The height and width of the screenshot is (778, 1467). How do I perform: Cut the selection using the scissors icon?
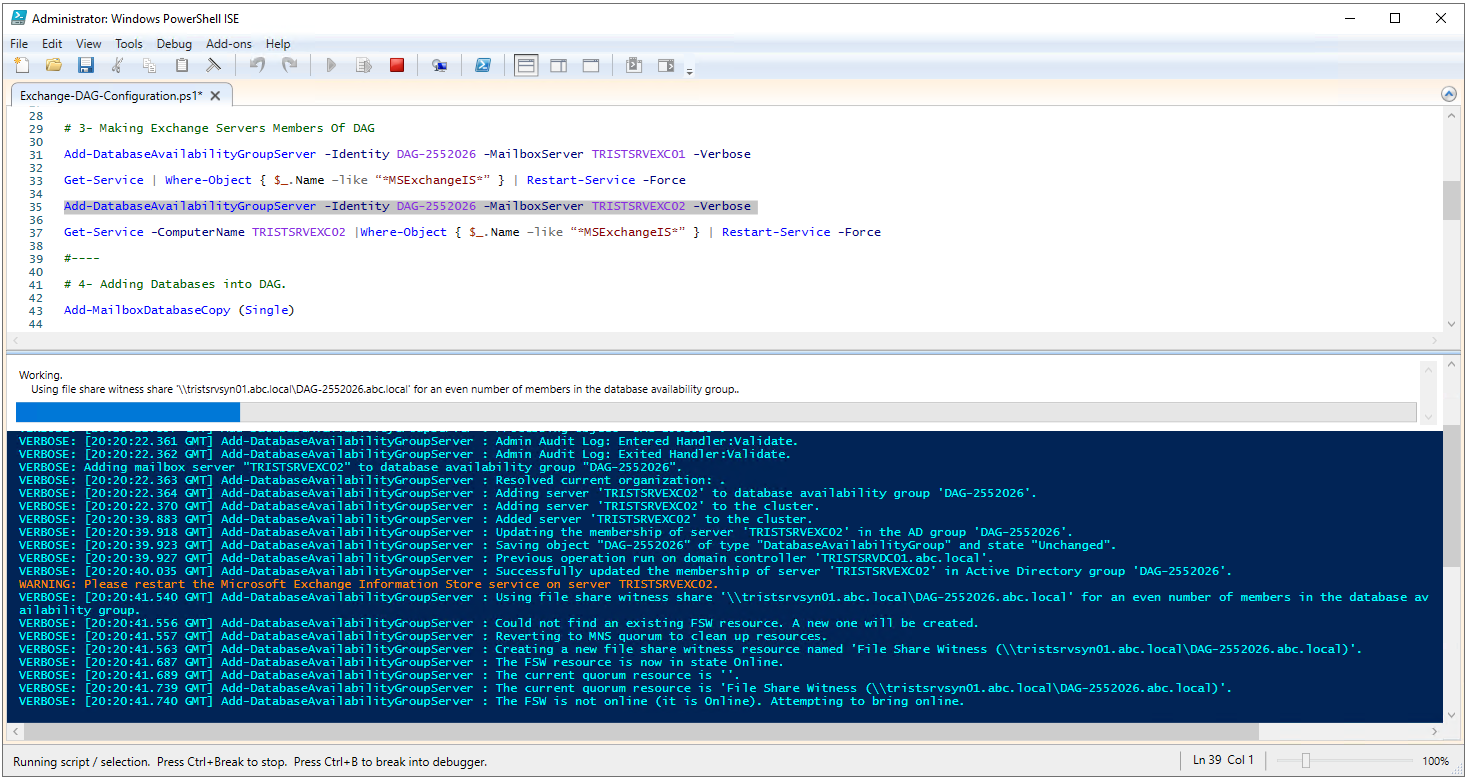click(118, 66)
